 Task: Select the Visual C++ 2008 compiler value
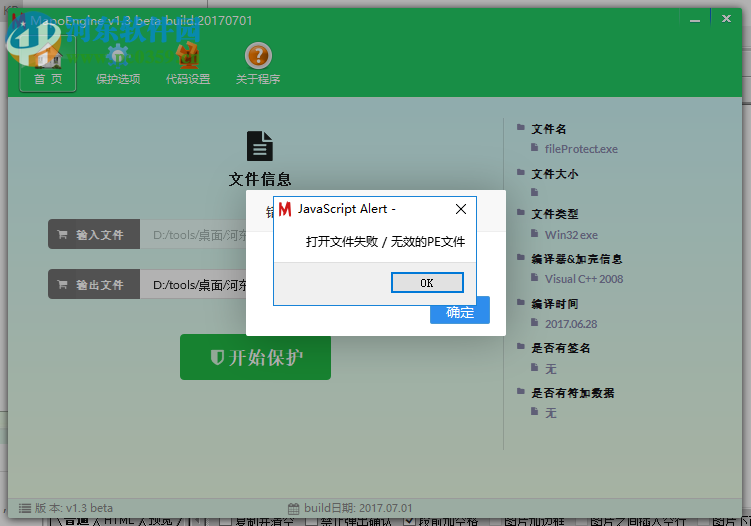pos(584,279)
